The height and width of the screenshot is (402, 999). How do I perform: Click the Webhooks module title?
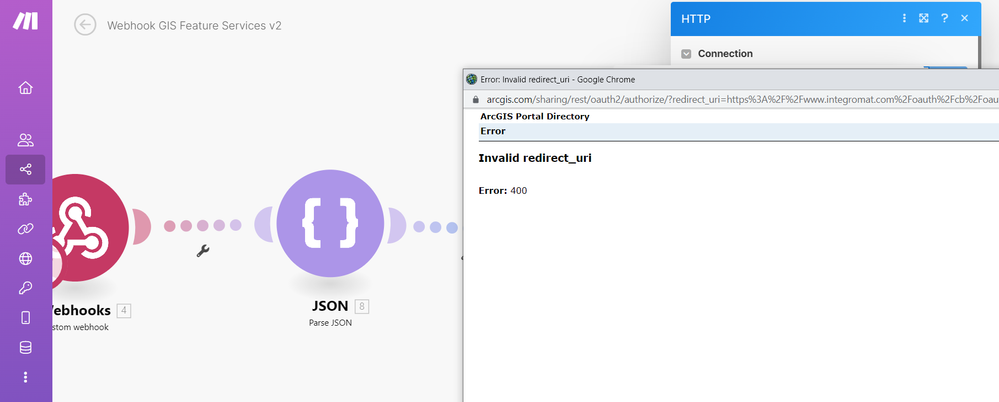[x=82, y=310]
